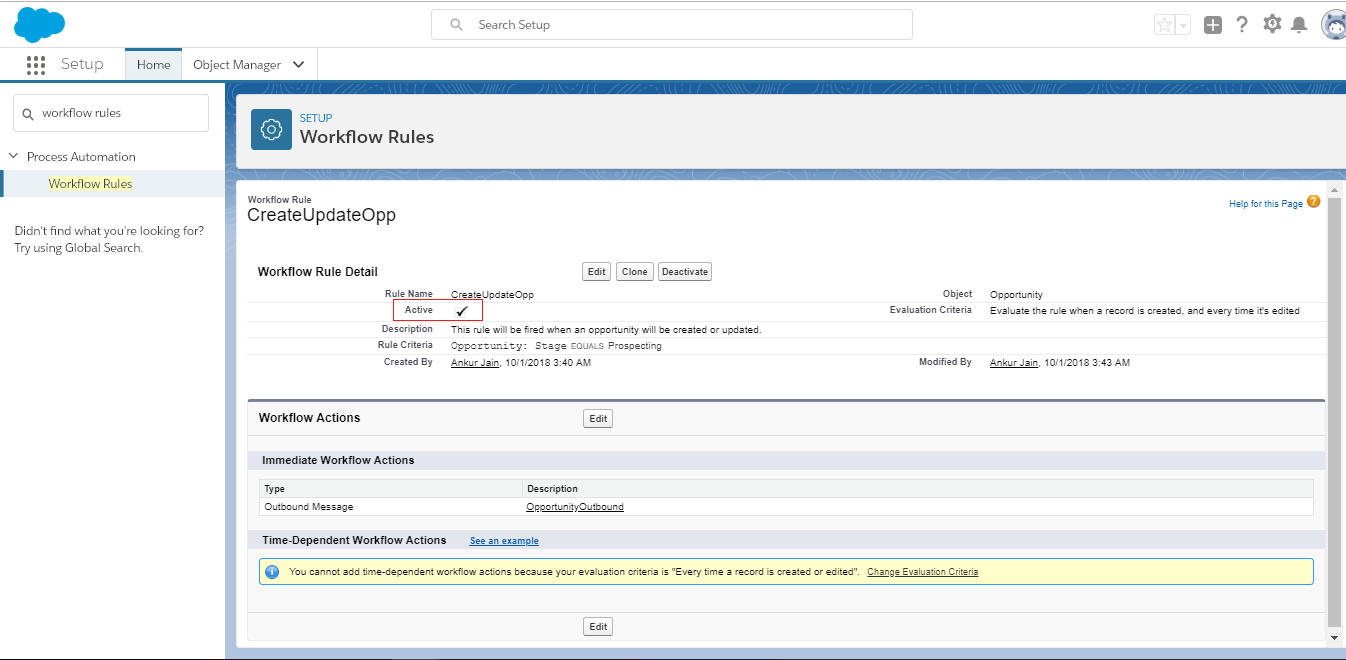1346x660 pixels.
Task: Click the magnifier icon in Quick Find
Action: [x=28, y=113]
